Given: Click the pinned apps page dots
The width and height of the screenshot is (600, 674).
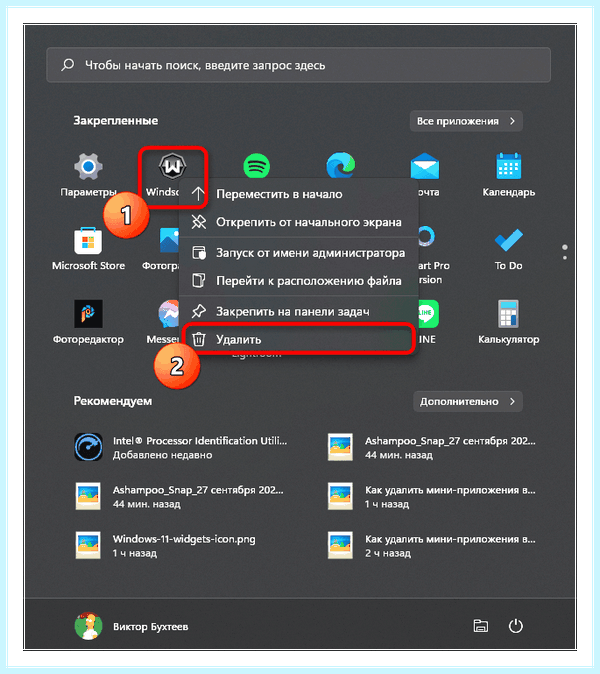Looking at the screenshot, I should (x=565, y=252).
